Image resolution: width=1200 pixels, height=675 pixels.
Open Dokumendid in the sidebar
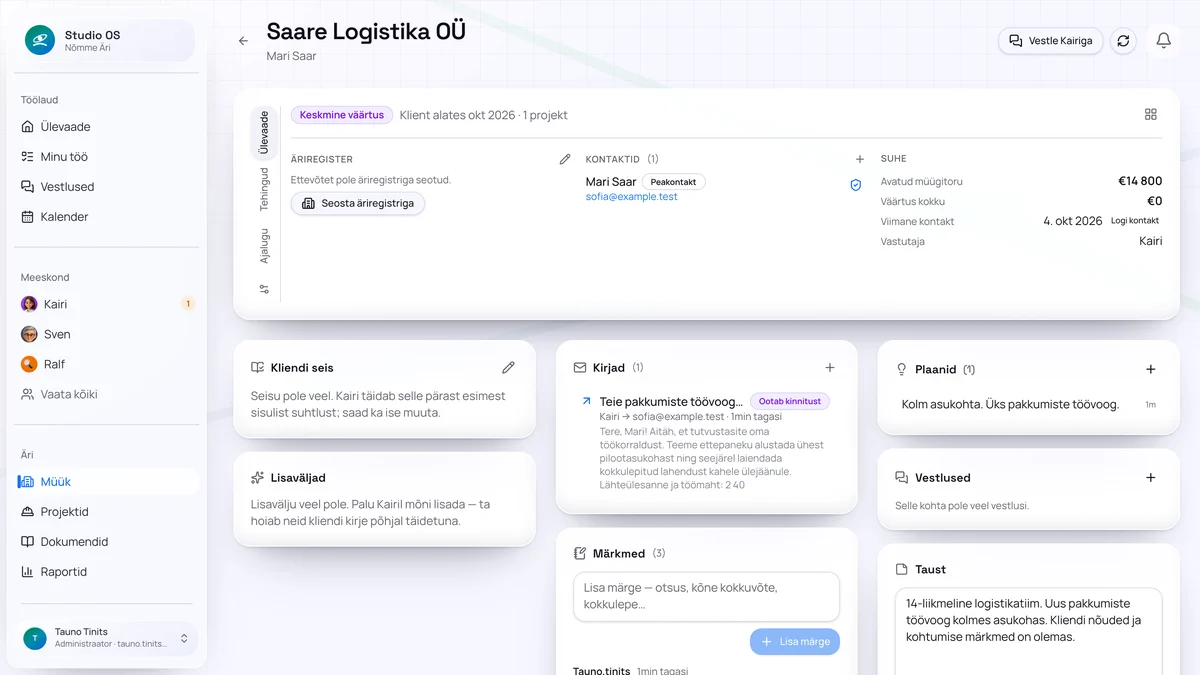pyautogui.click(x=108, y=542)
